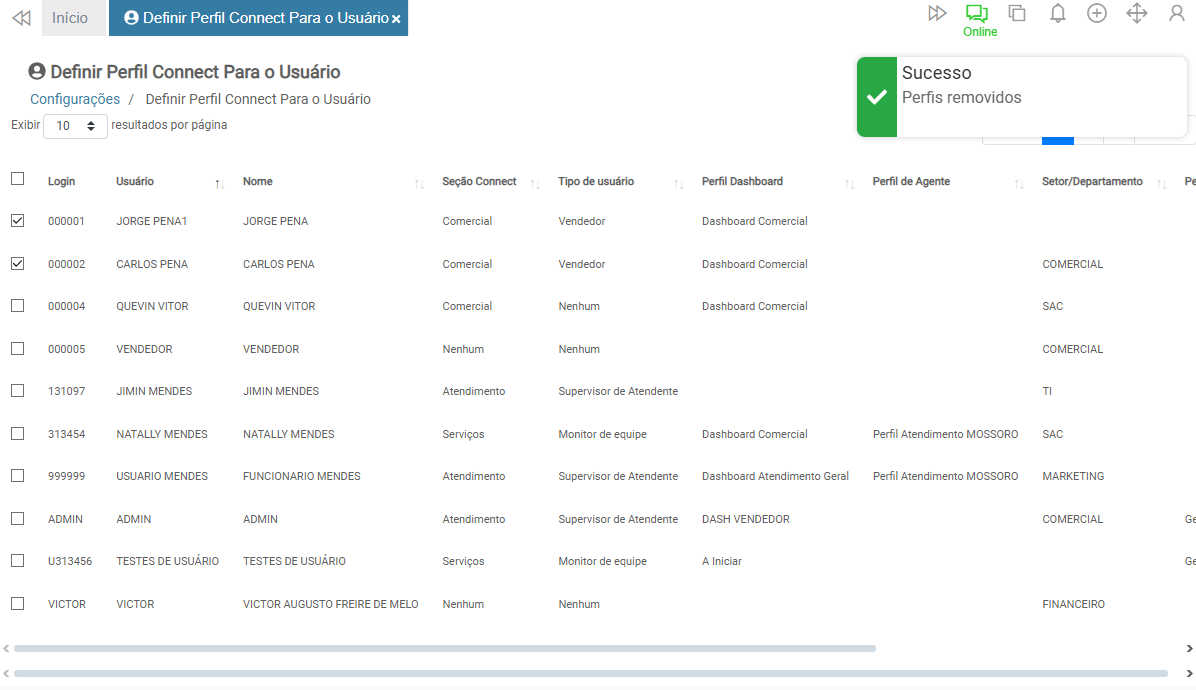Check the QUEVIN VITOR row checkbox
The image size is (1196, 690).
pyautogui.click(x=18, y=306)
